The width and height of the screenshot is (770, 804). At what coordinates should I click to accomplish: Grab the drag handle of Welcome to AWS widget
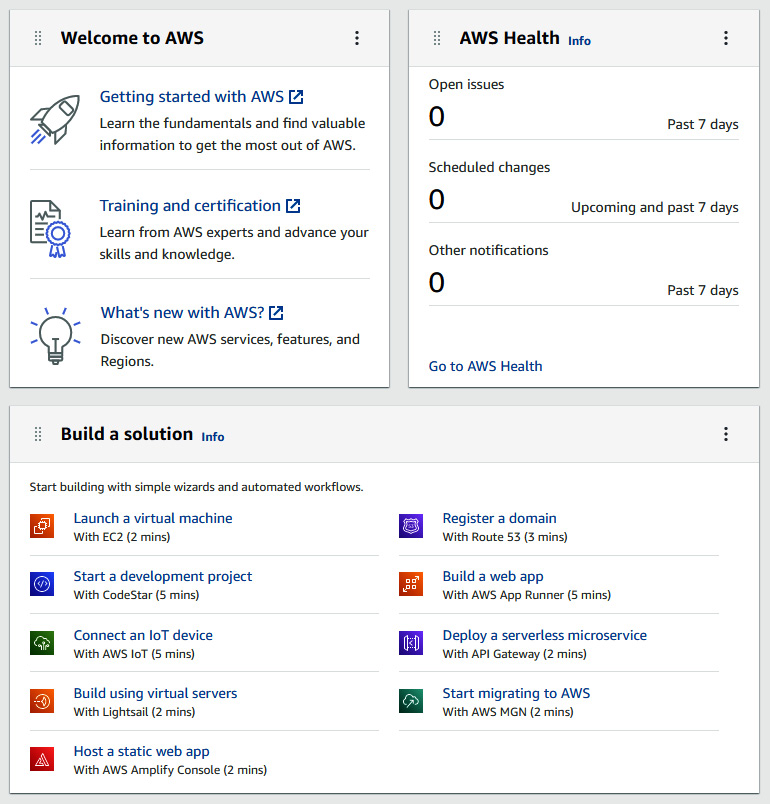(x=38, y=38)
